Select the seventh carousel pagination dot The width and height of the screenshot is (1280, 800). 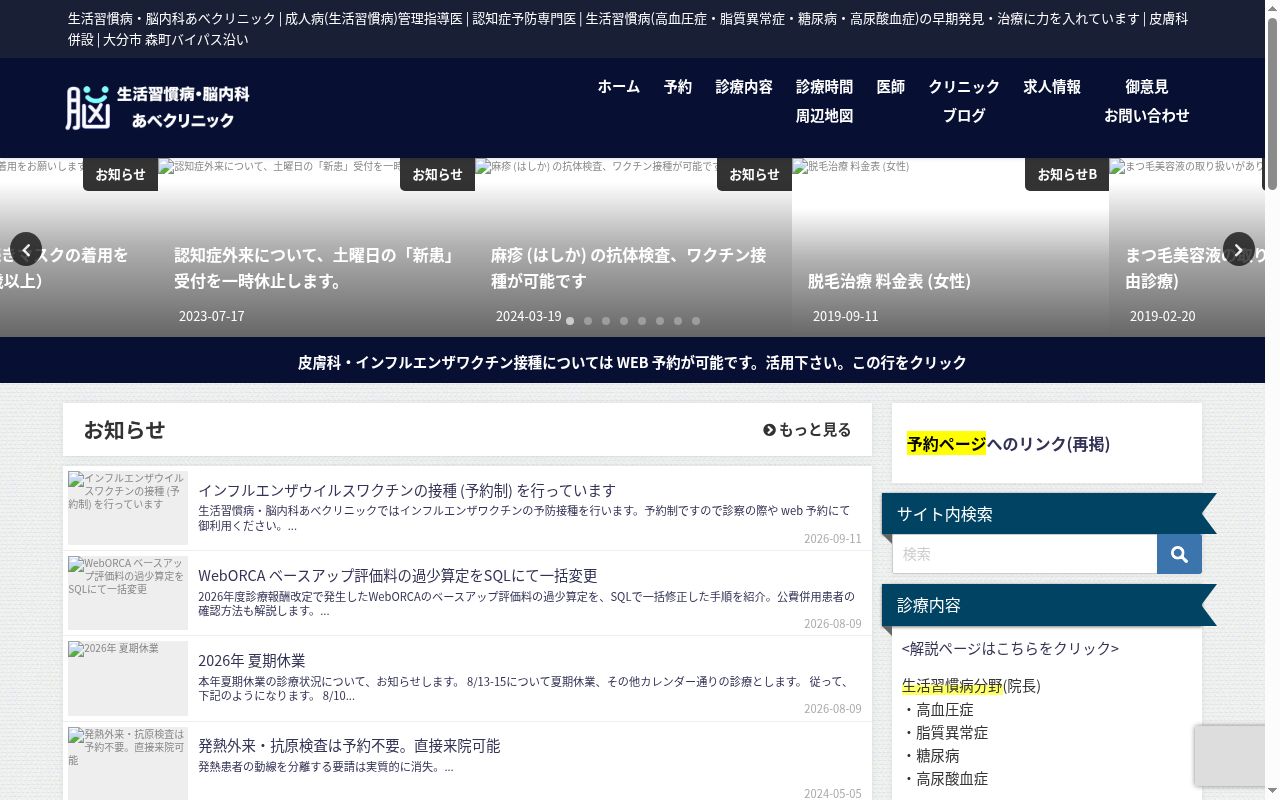(x=678, y=321)
